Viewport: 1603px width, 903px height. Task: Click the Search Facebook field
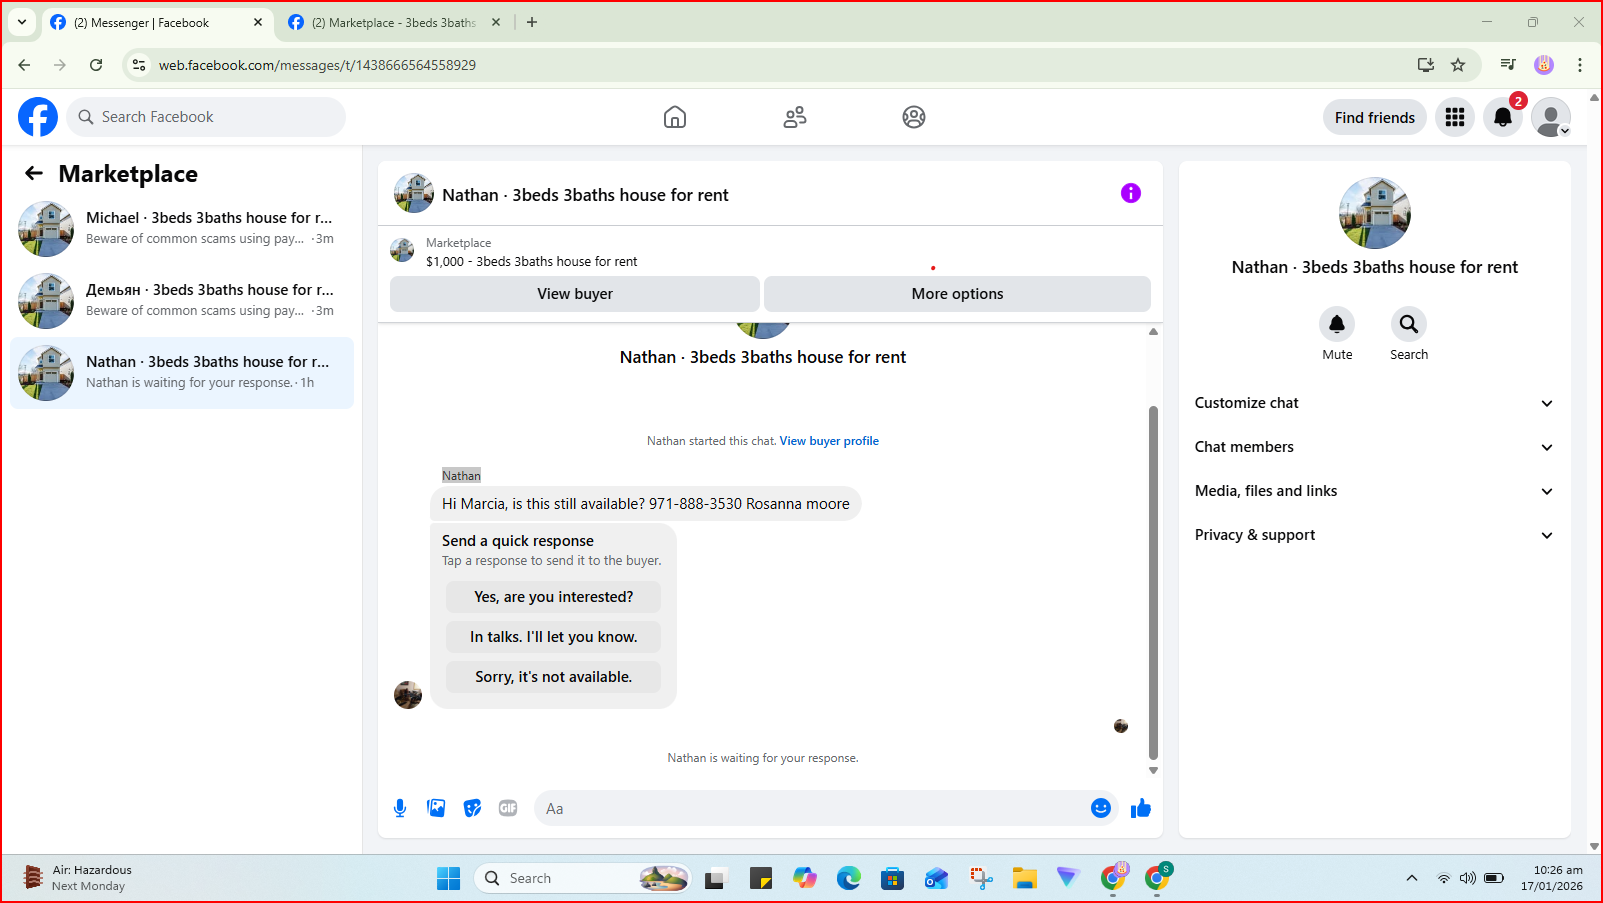[x=206, y=117]
